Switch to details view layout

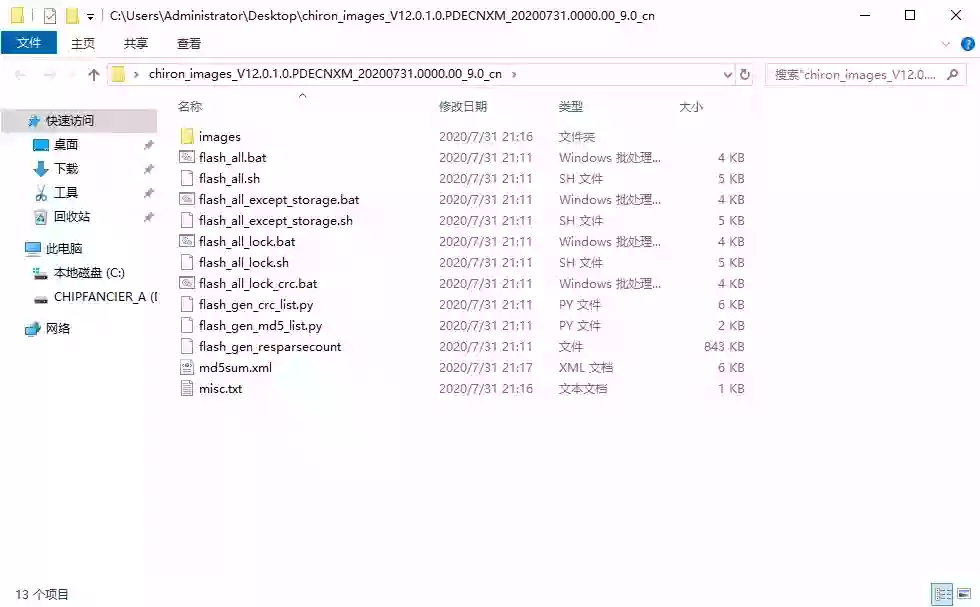click(941, 594)
